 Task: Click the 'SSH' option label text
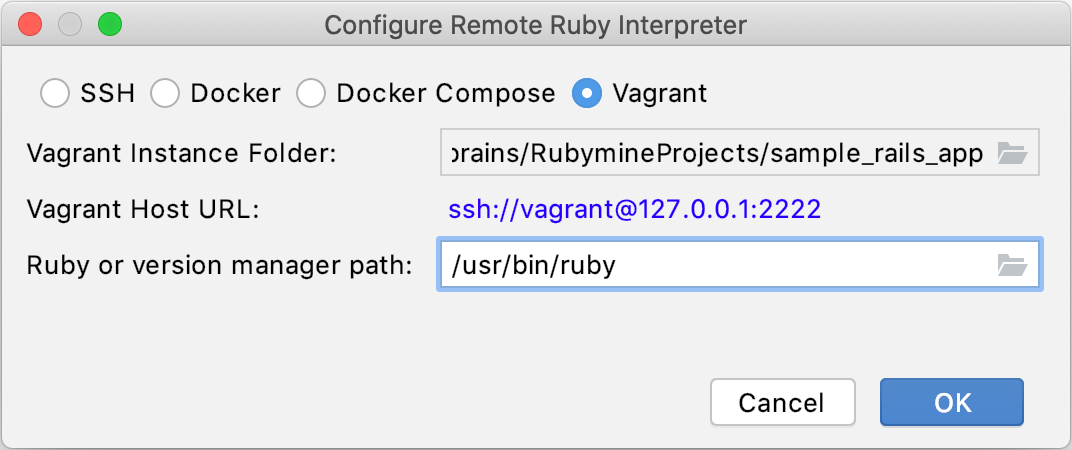point(107,94)
